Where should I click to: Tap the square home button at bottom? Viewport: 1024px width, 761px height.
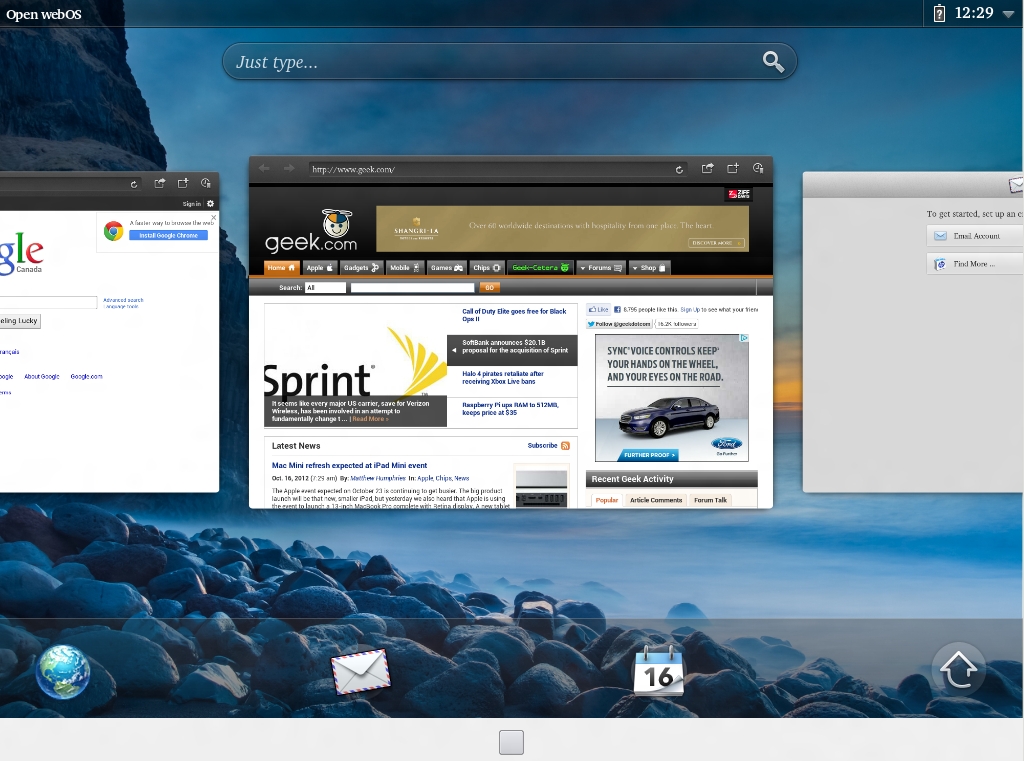511,742
